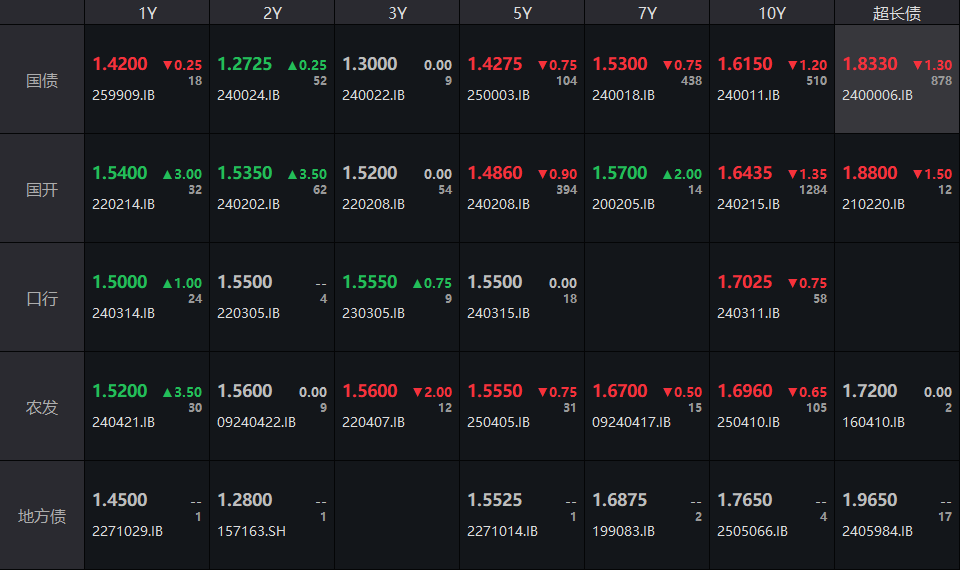Image resolution: width=960 pixels, height=570 pixels.
Task: Click the ▲3.00 change on 国开 1Y
Action: (181, 174)
